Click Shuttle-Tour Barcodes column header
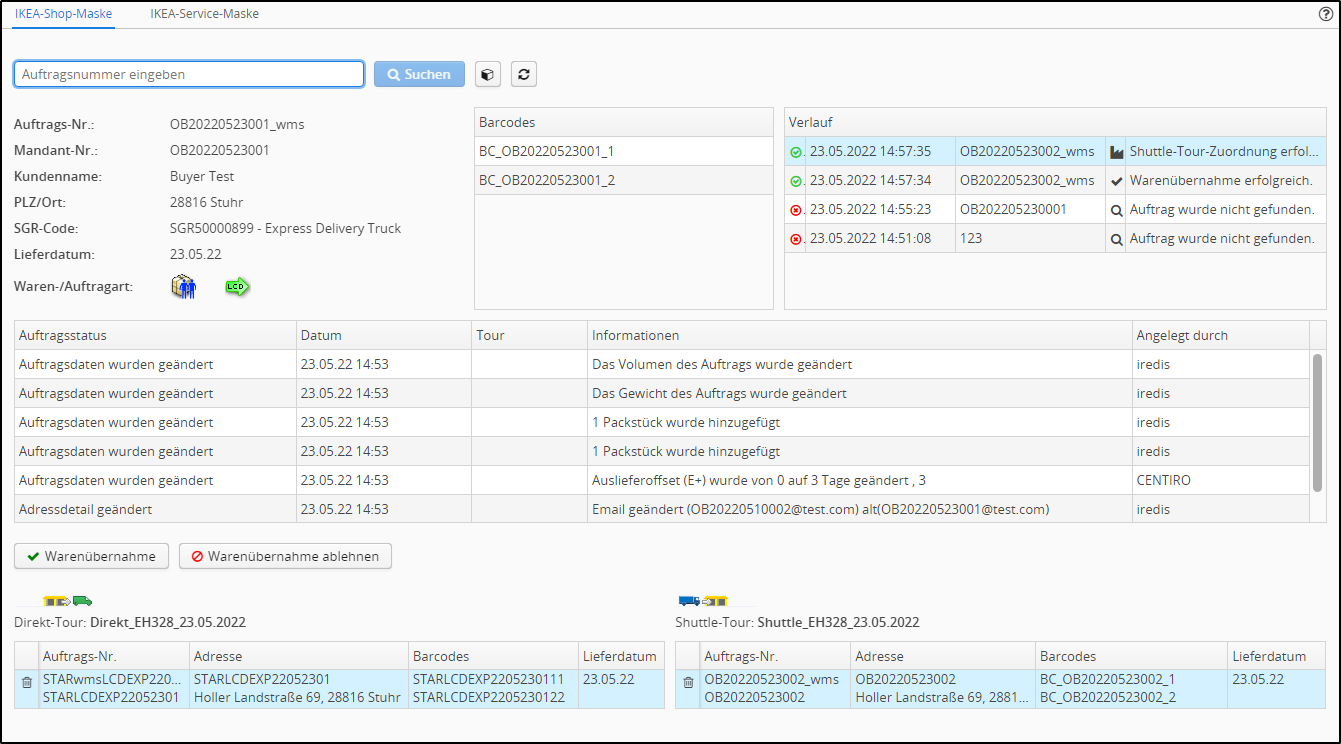Screen dimensions: 1341x744 pyautogui.click(x=1131, y=656)
